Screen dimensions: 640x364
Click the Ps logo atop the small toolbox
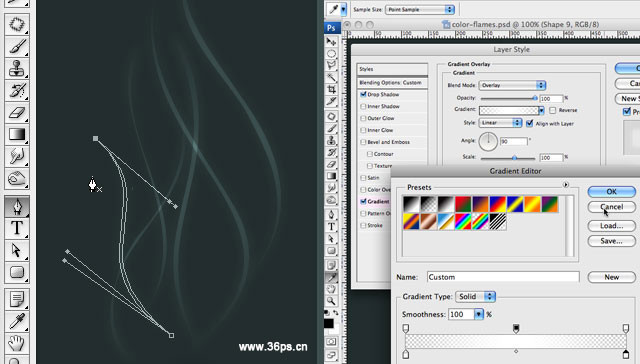pos(331,28)
